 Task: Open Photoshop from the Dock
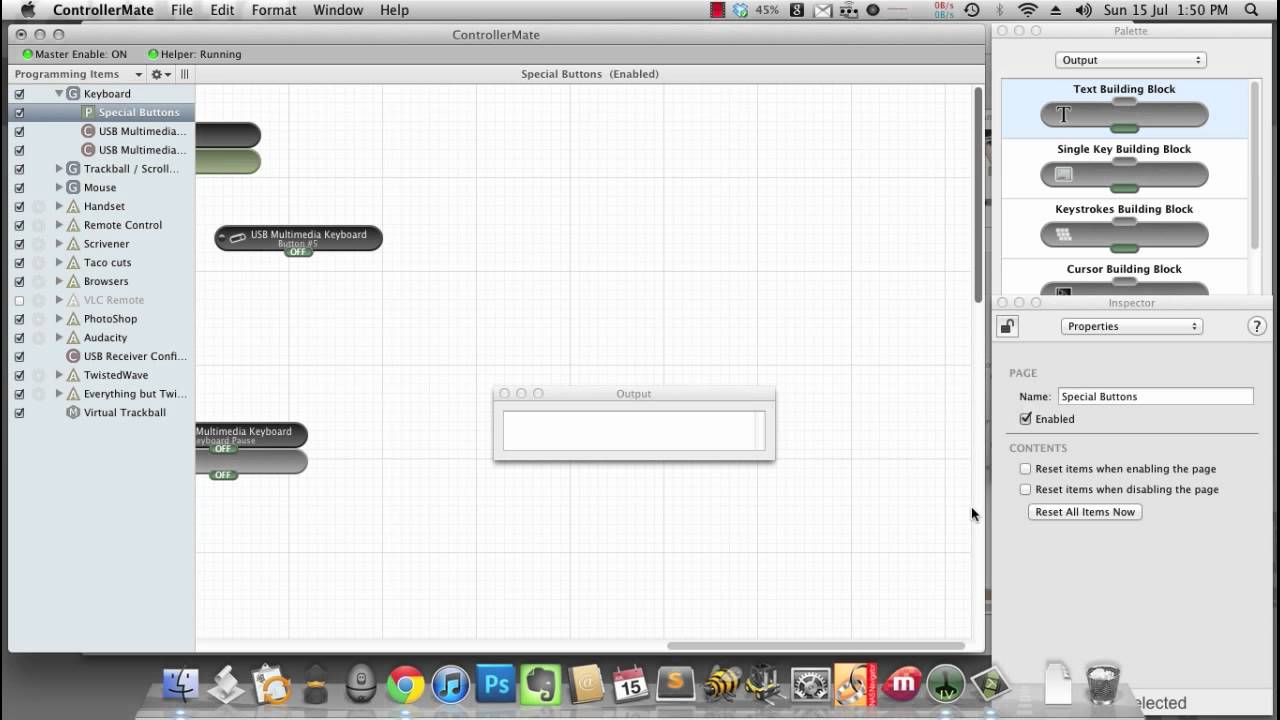click(495, 685)
